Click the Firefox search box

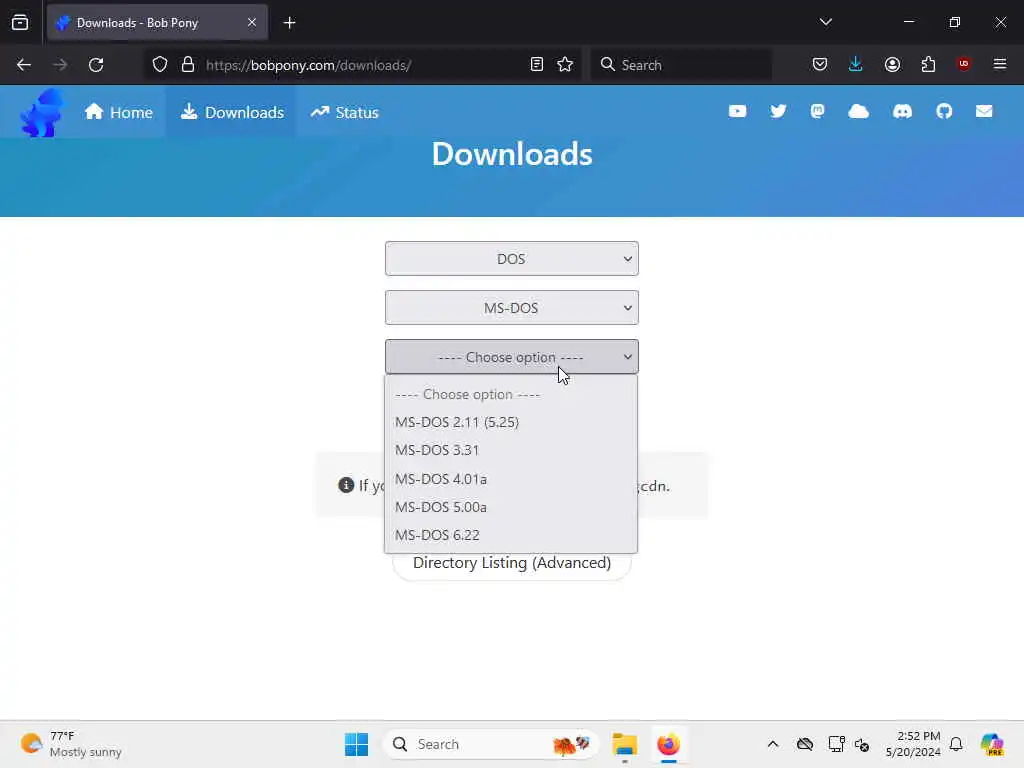681,65
